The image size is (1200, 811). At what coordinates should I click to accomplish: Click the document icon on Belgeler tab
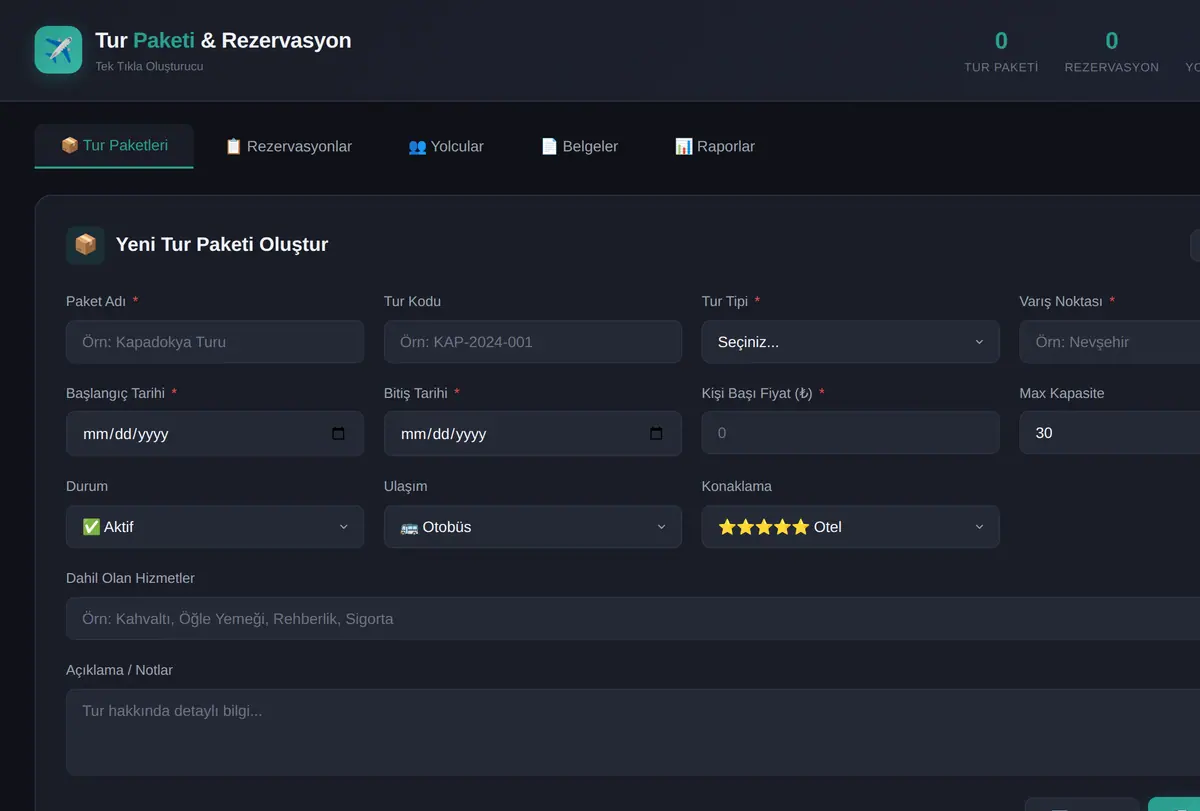click(x=549, y=147)
